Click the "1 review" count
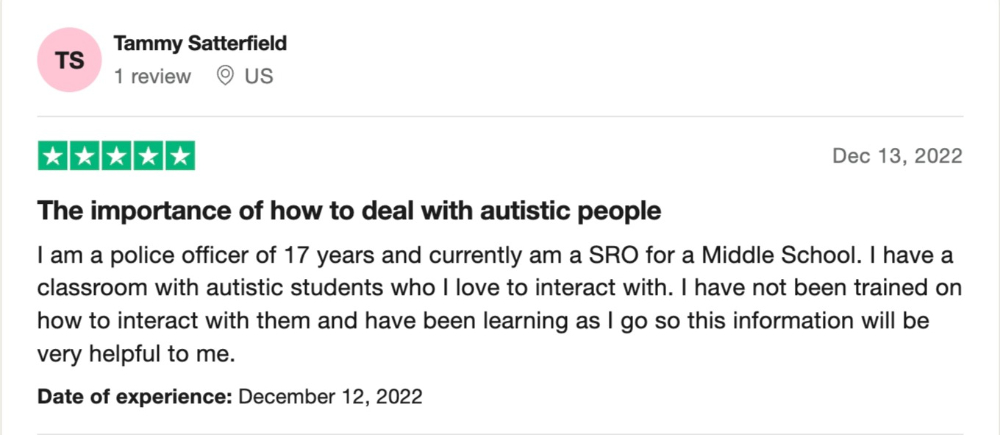Screen dimensions: 1000x435 click(152, 76)
